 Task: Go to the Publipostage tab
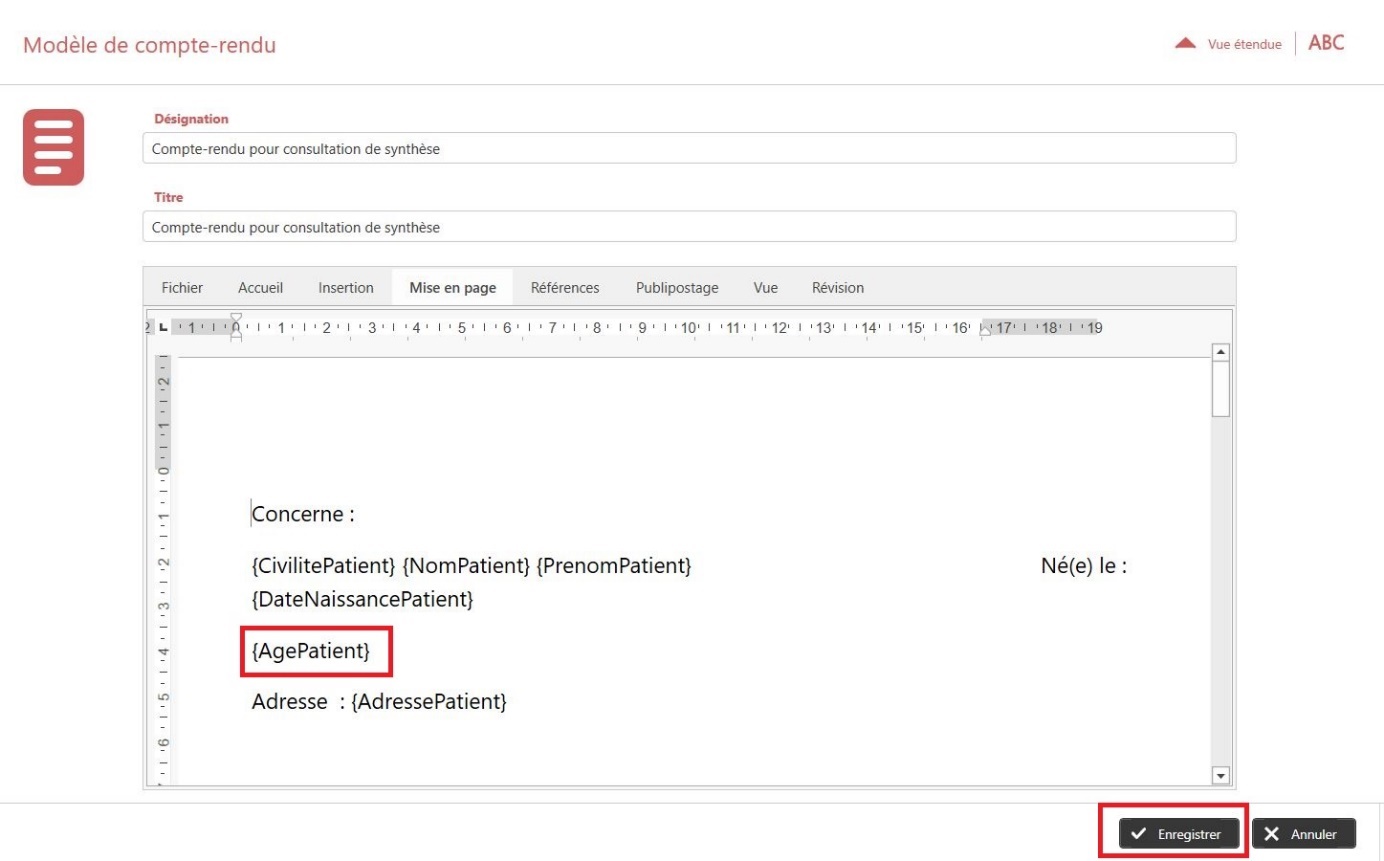coord(677,288)
